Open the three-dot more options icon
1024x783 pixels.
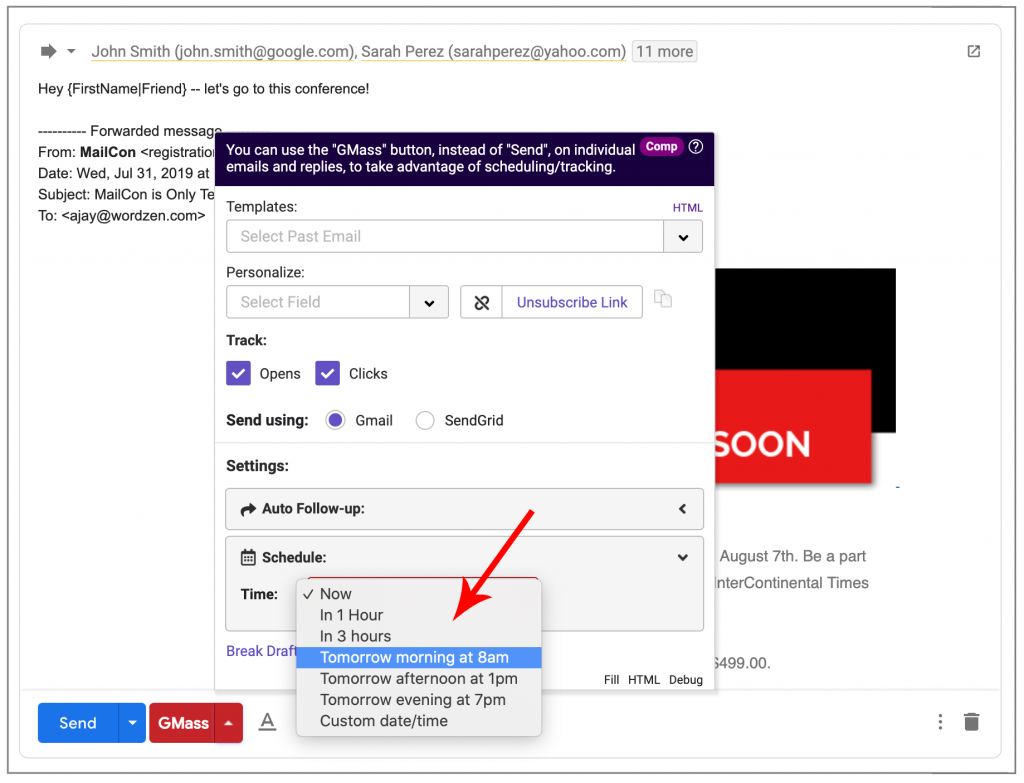tap(938, 721)
